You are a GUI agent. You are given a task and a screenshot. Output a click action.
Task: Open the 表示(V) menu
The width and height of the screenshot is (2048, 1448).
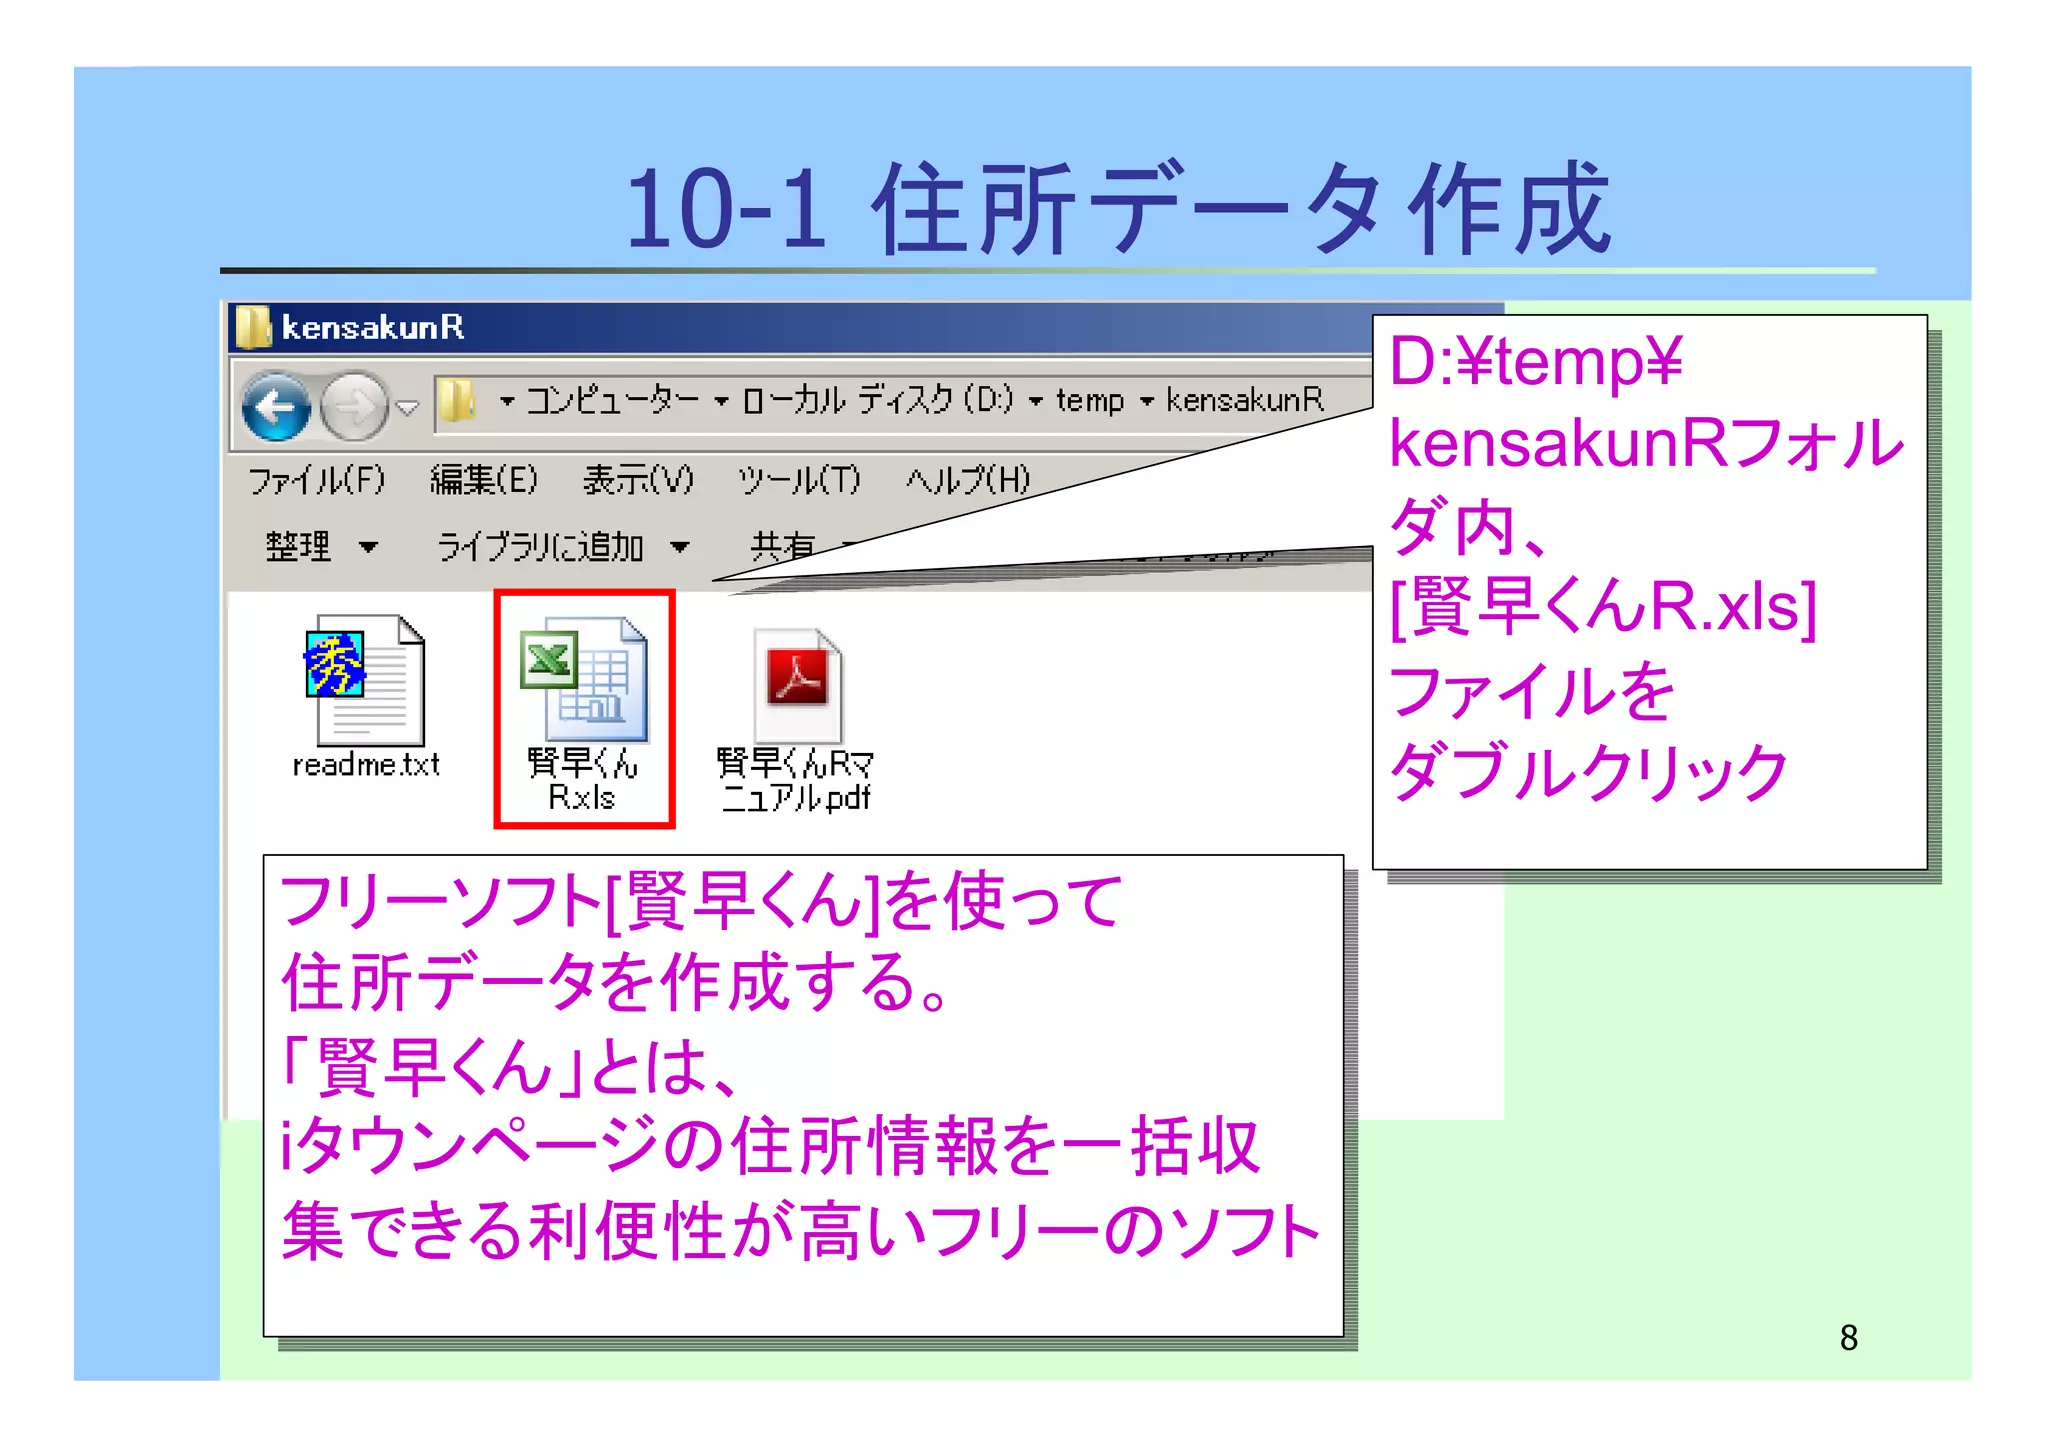pos(638,480)
